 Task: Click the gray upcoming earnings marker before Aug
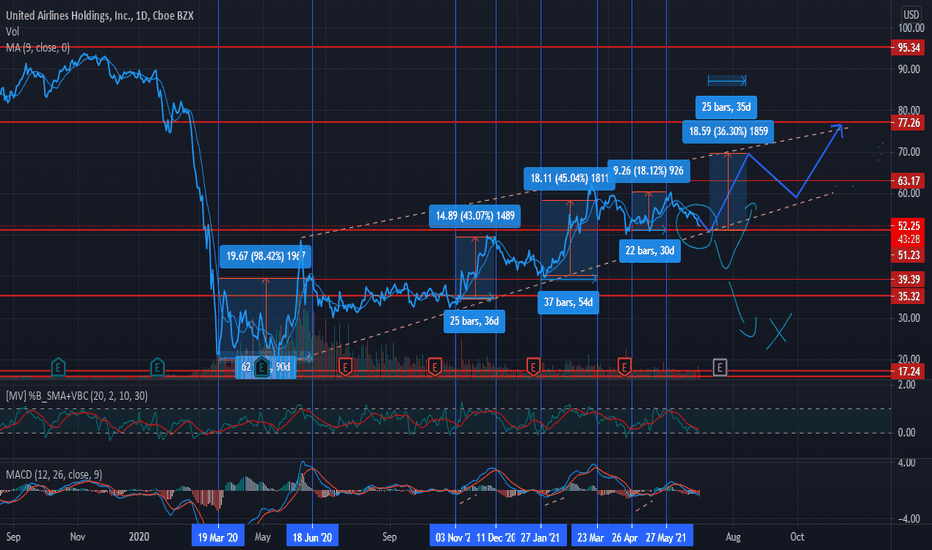(x=719, y=367)
